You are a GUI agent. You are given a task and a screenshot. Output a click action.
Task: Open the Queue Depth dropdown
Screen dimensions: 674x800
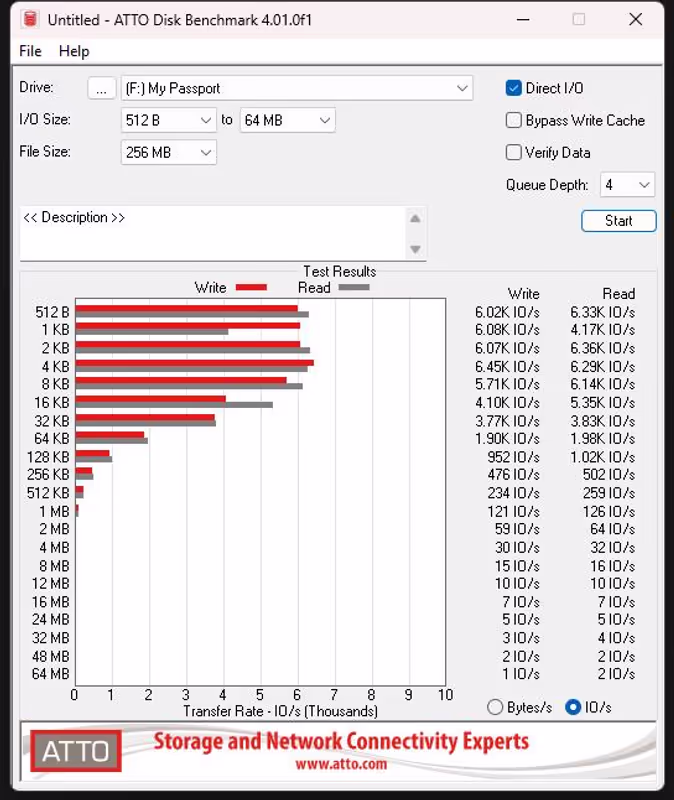coord(627,185)
